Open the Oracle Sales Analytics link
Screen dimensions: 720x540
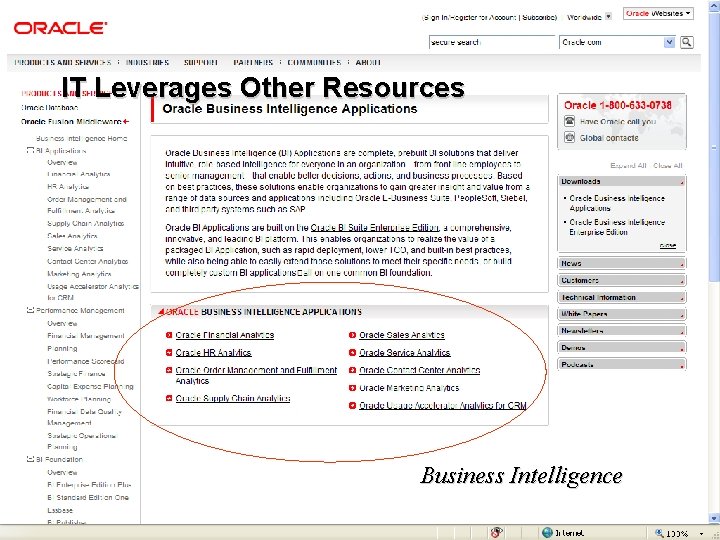tap(402, 335)
